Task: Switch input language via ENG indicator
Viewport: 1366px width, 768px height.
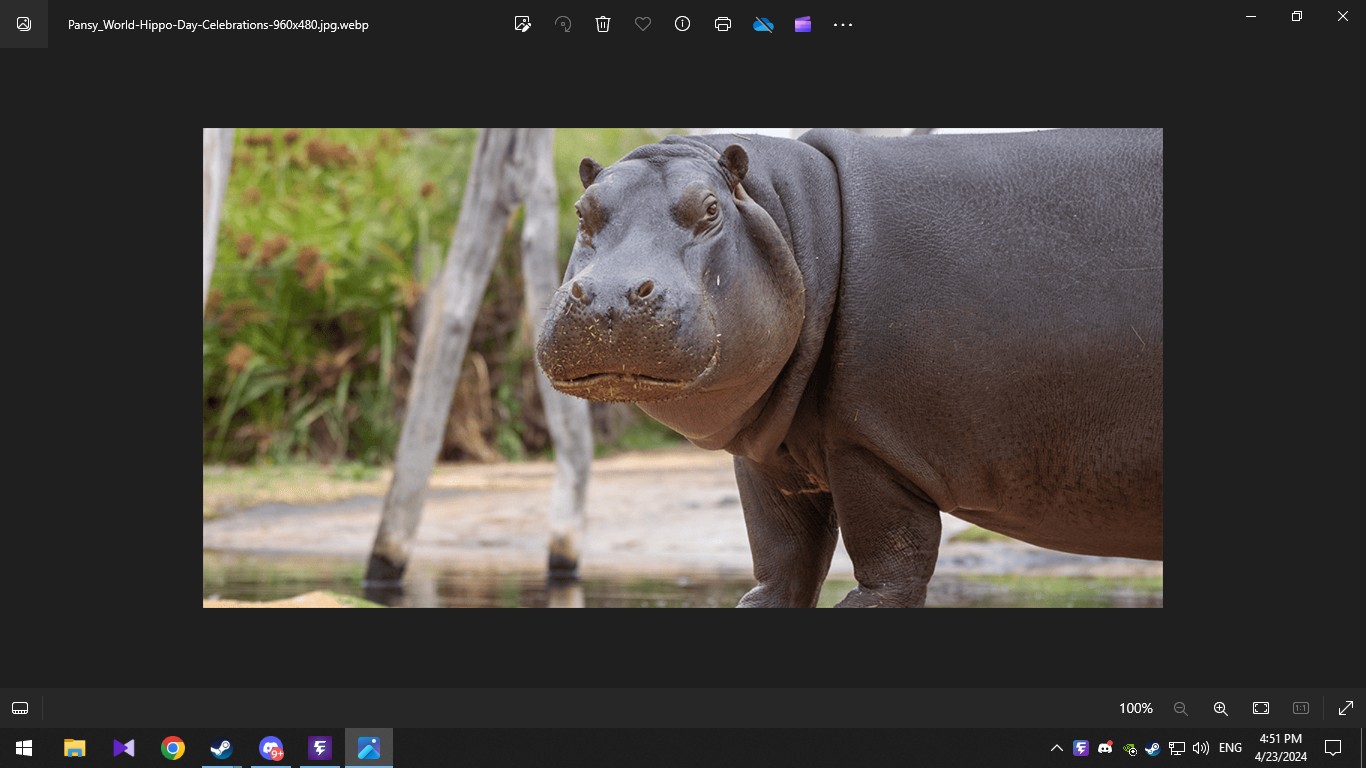Action: (x=1230, y=748)
